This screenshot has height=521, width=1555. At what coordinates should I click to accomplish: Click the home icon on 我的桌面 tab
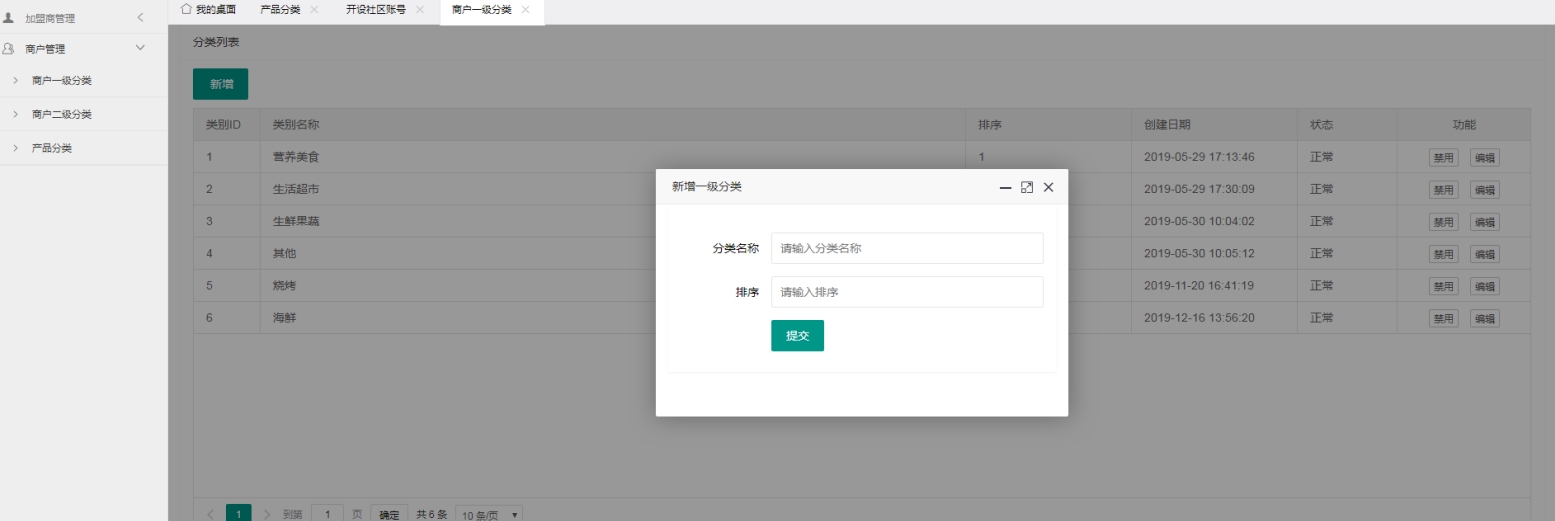(186, 9)
